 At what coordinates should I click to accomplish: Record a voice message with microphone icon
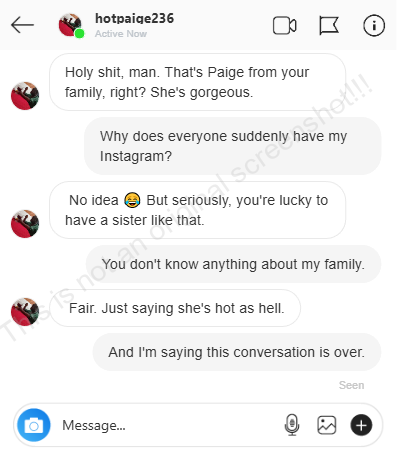click(292, 425)
